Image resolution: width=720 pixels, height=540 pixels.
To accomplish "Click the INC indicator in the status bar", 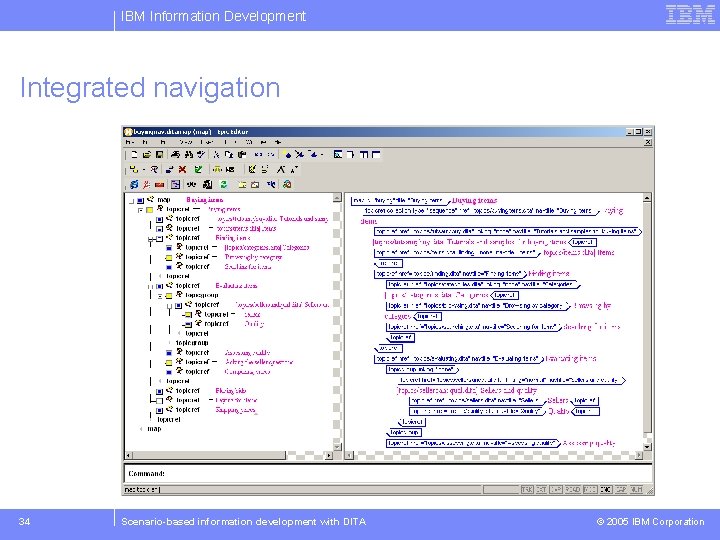I will click(x=606, y=489).
